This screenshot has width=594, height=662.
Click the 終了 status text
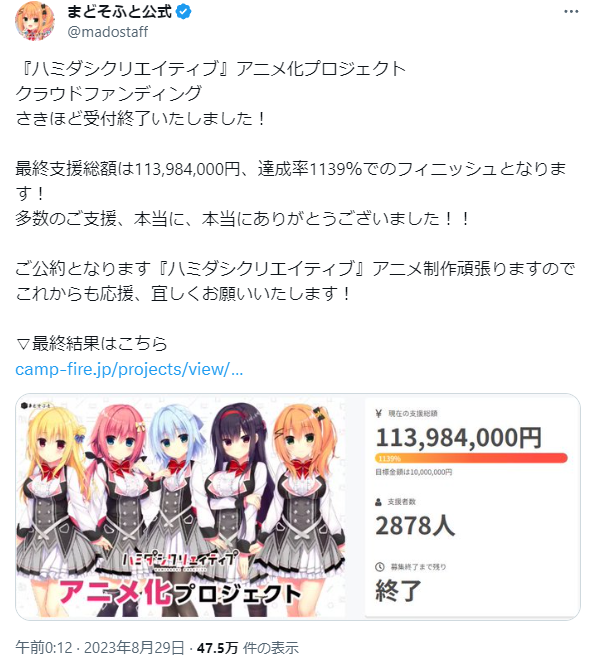[398, 590]
